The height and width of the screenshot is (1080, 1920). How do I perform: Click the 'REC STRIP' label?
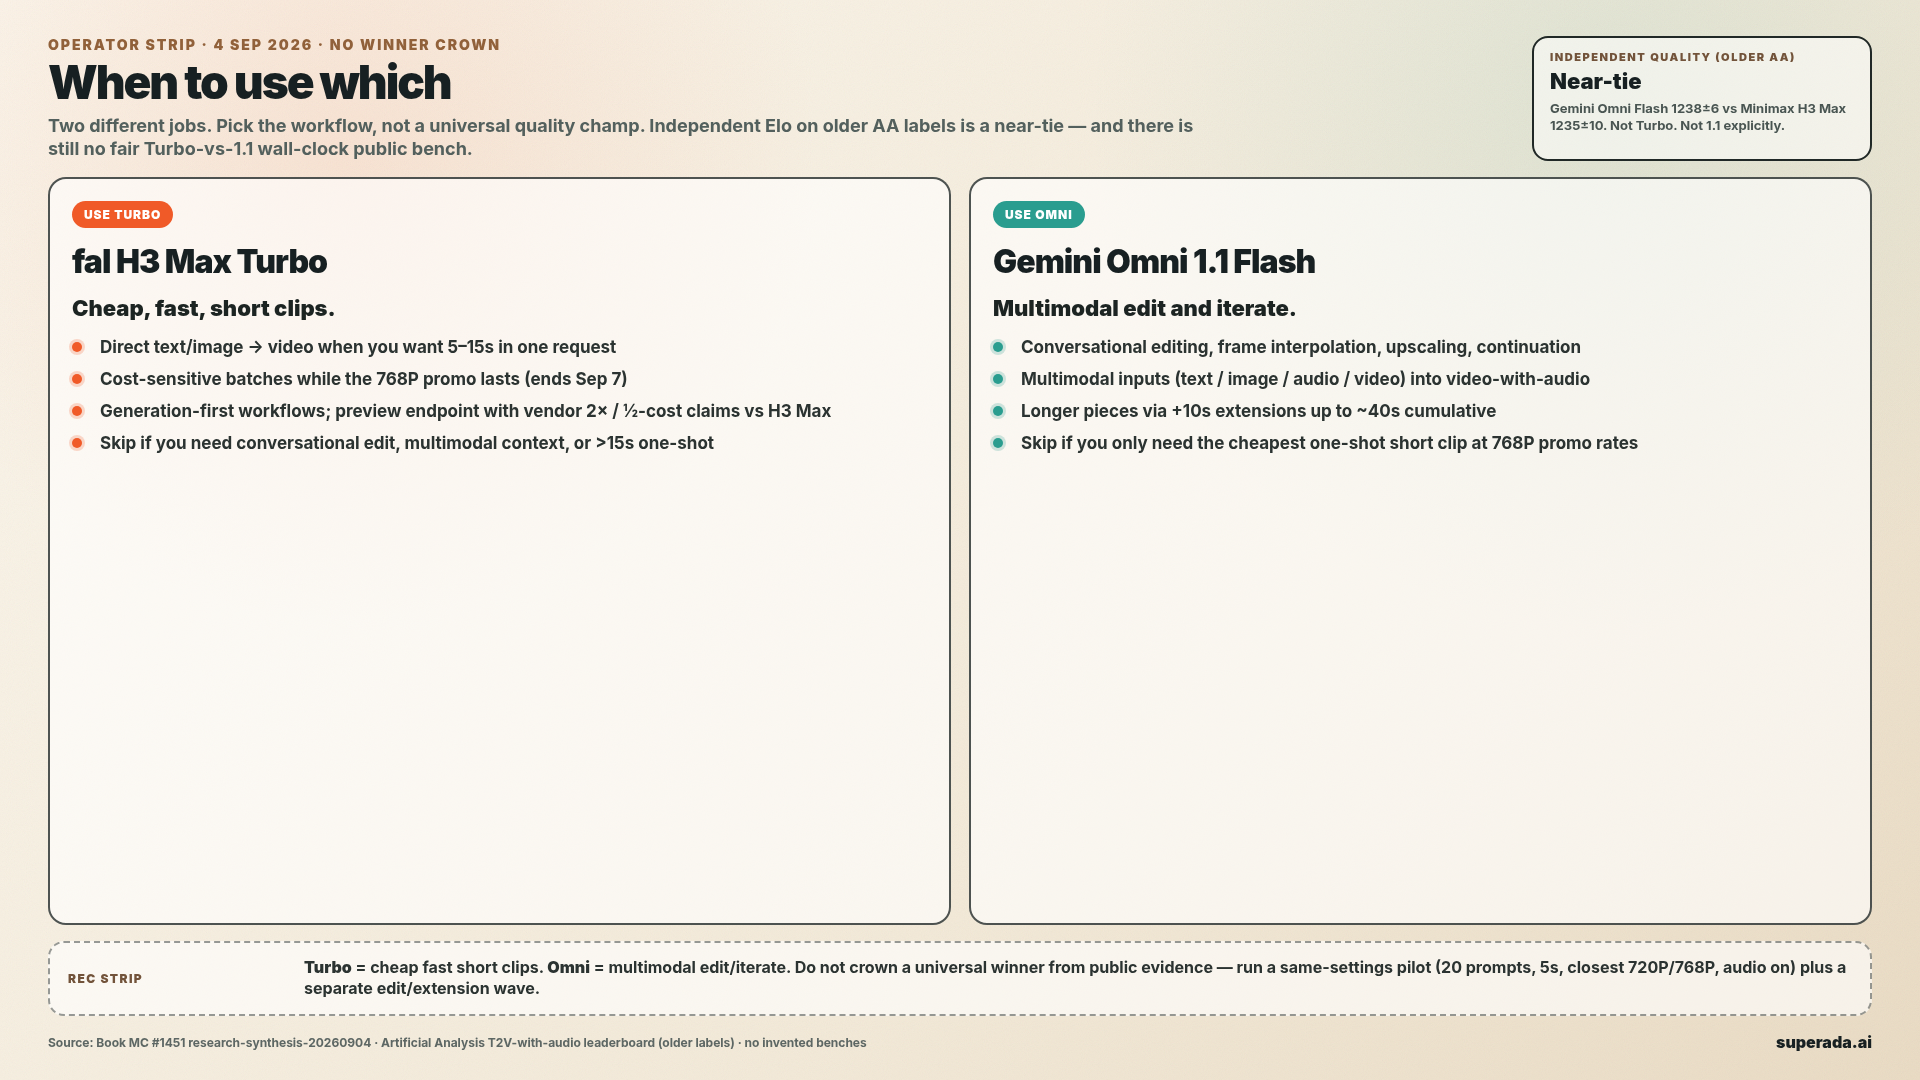coord(105,979)
